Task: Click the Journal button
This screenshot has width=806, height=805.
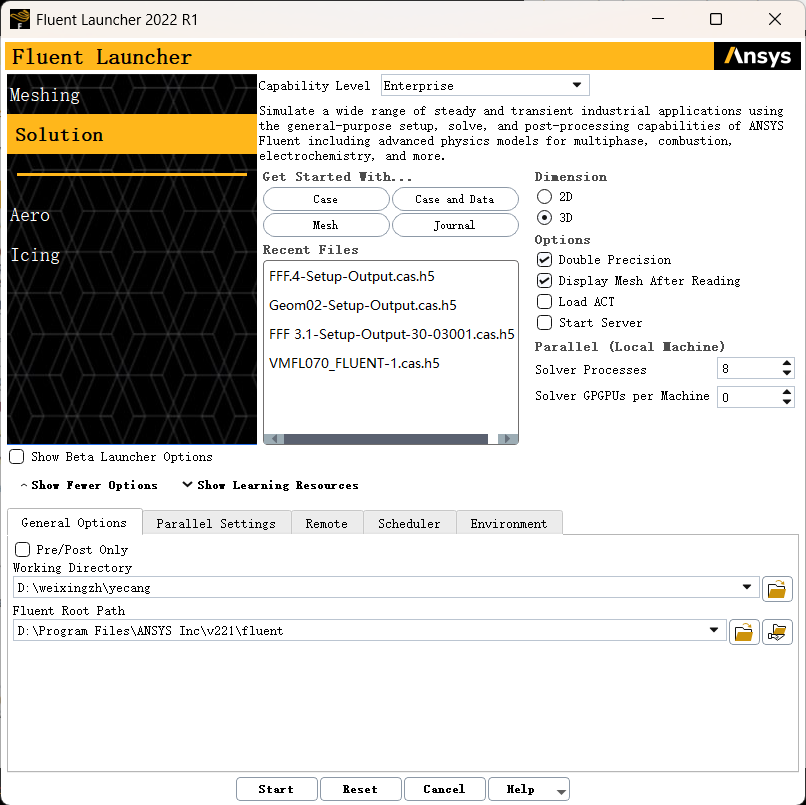Action: (x=455, y=225)
